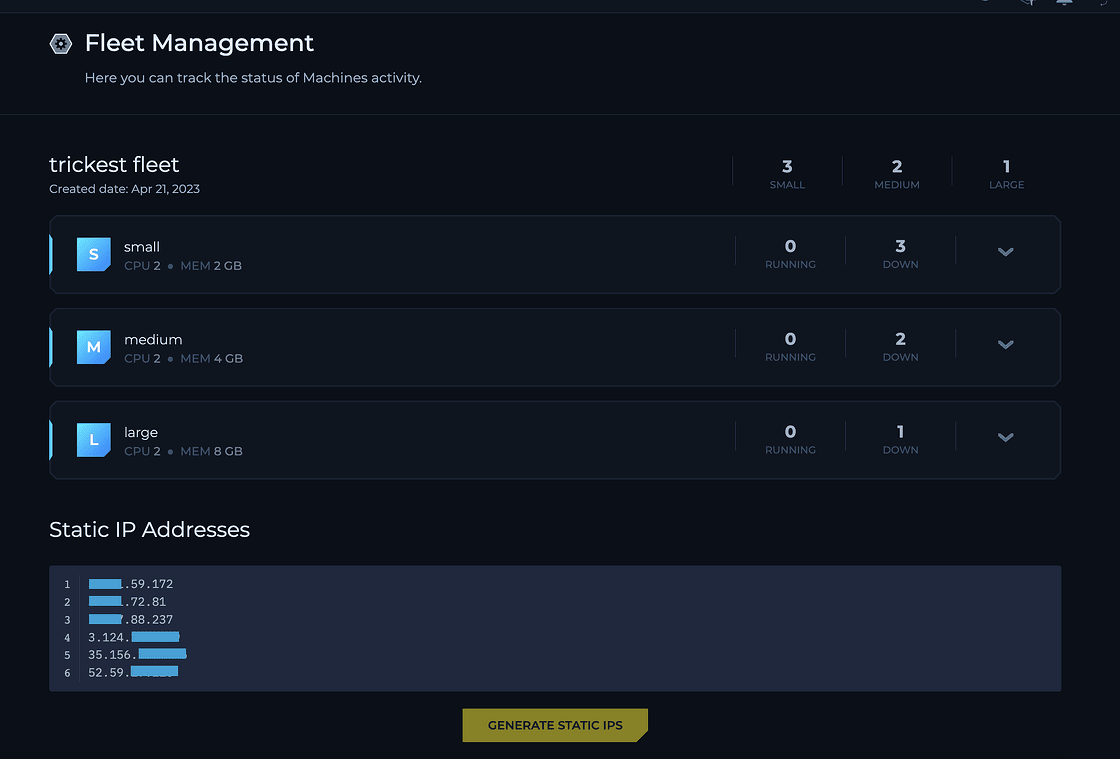The width and height of the screenshot is (1120, 759).
Task: Click the 'large' machine name
Action: (141, 433)
